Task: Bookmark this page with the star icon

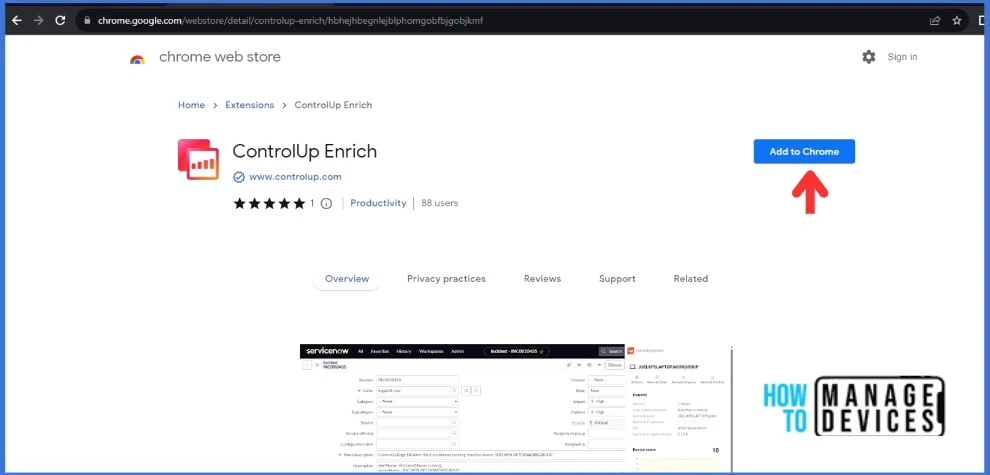Action: click(957, 21)
